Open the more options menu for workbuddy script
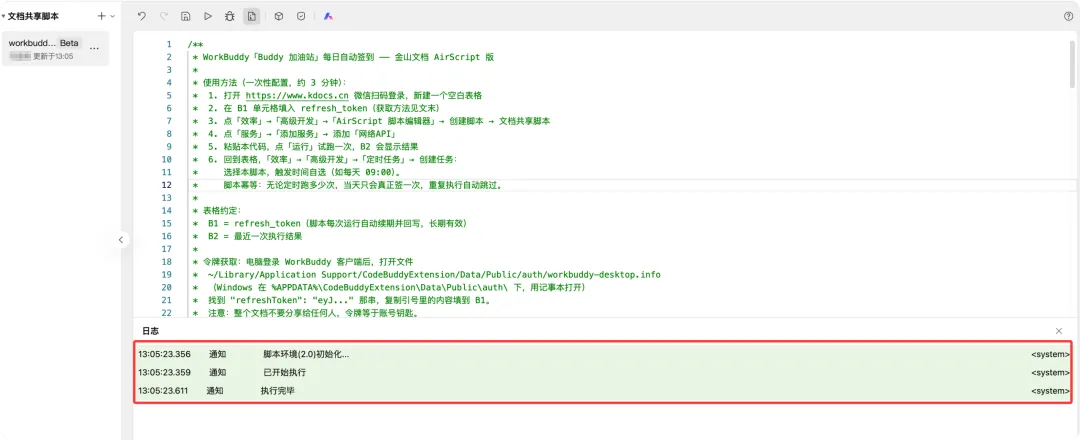Image resolution: width=1080 pixels, height=440 pixels. tap(94, 48)
